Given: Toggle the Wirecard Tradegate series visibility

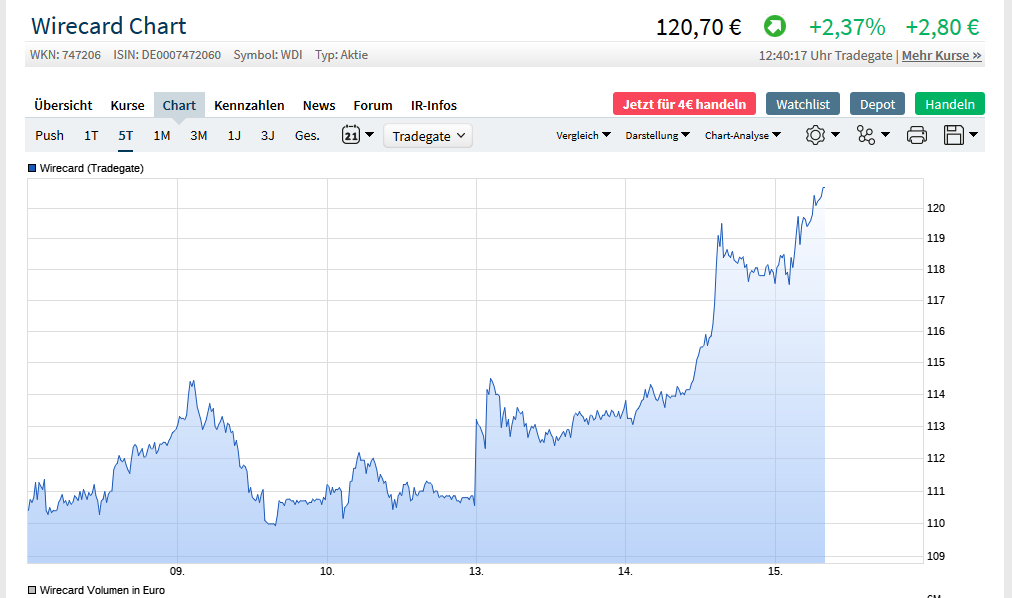Looking at the screenshot, I should [x=29, y=168].
